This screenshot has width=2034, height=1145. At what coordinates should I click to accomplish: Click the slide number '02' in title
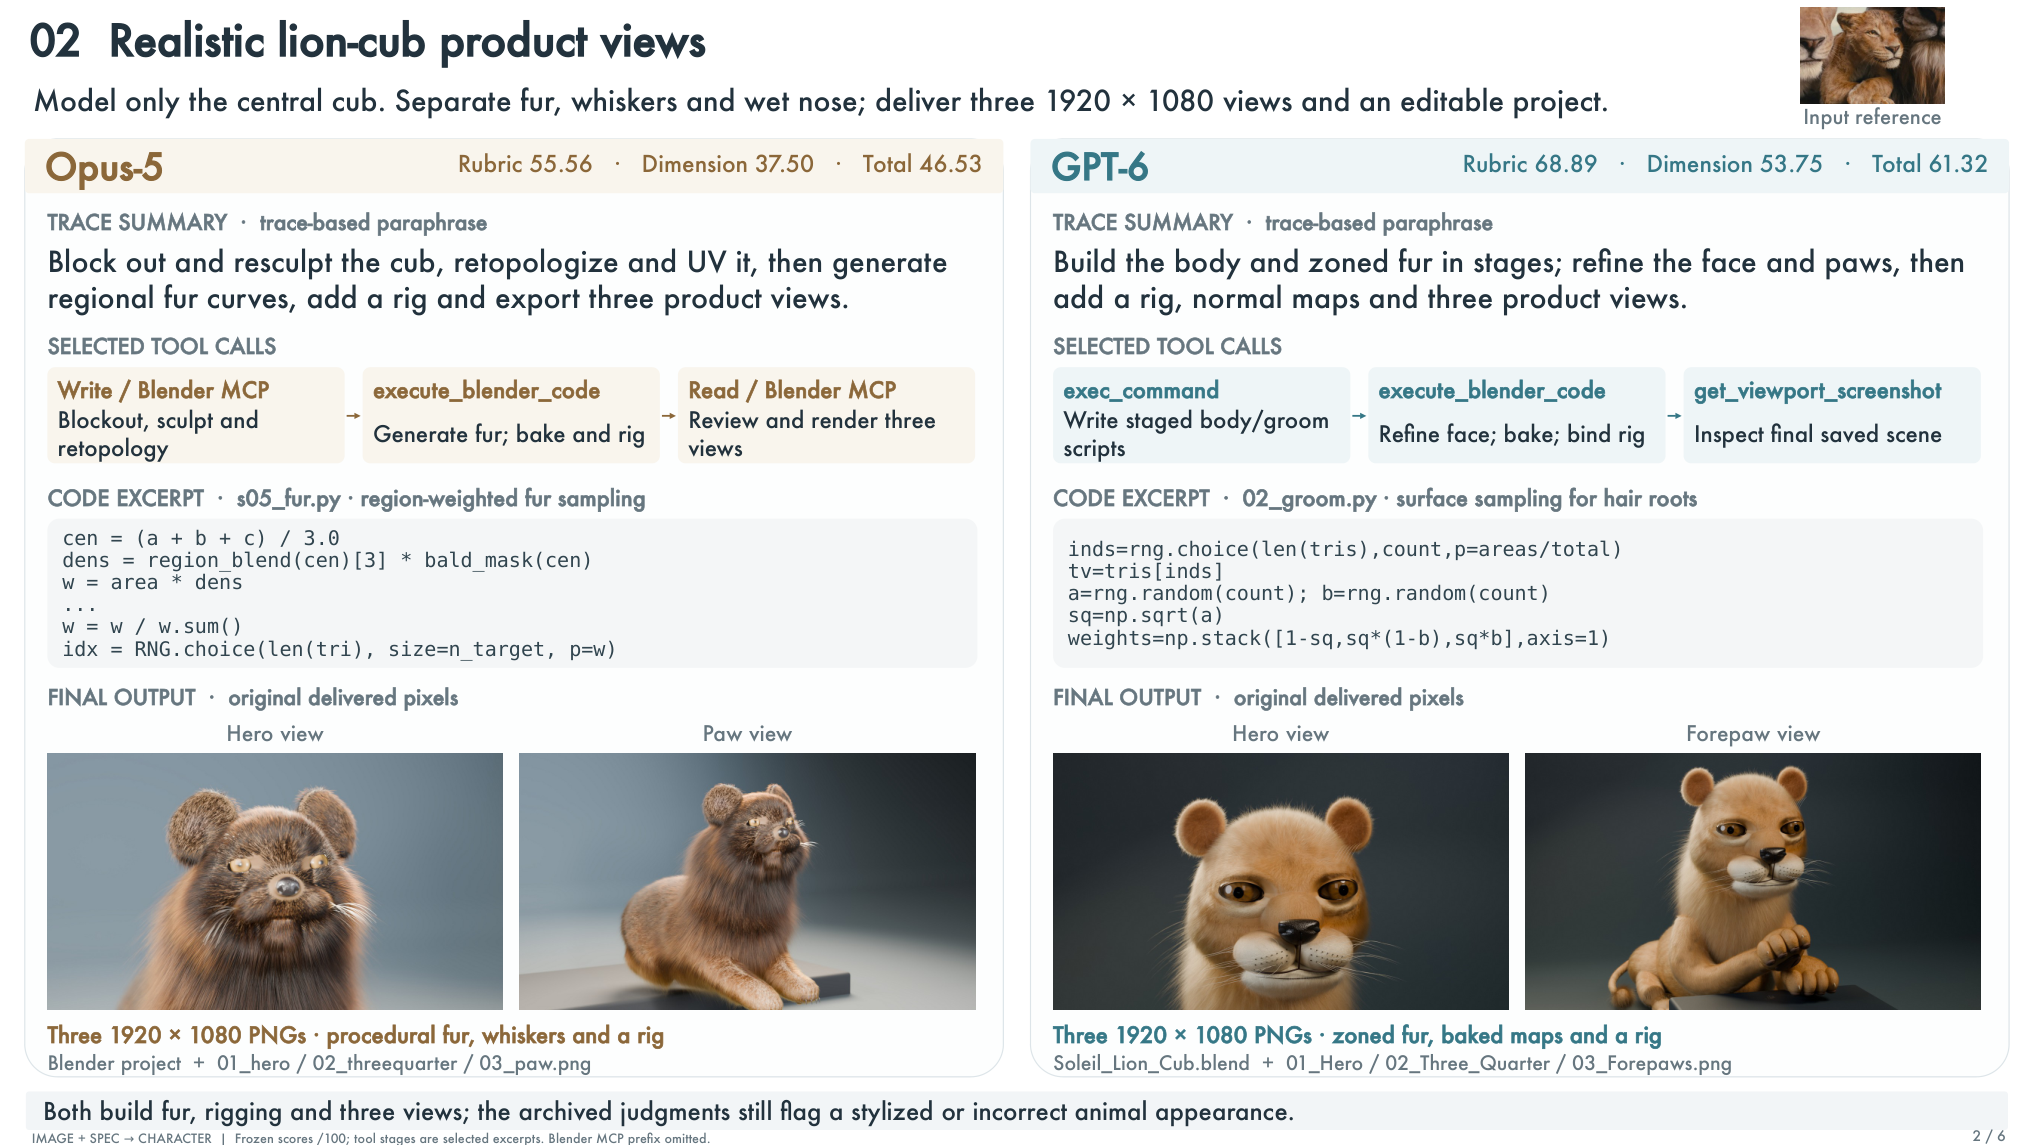coord(55,42)
